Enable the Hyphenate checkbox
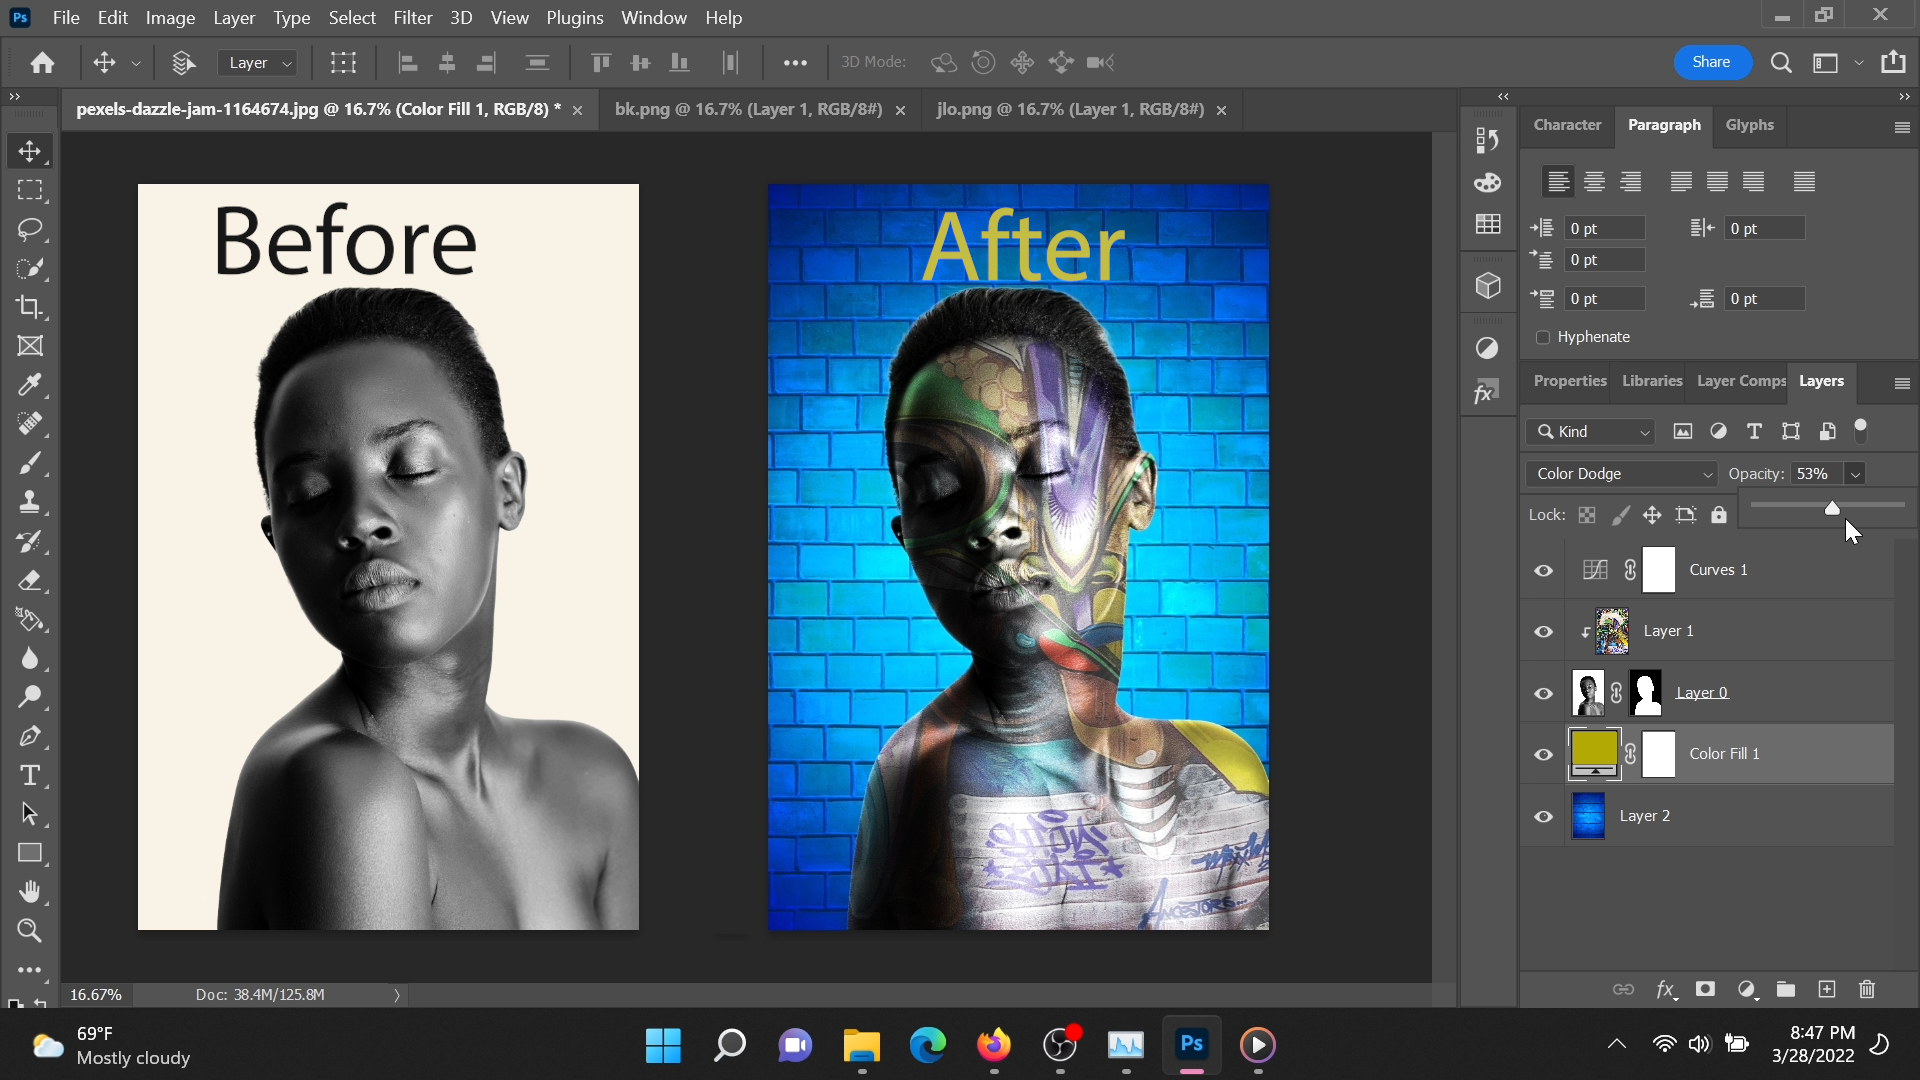Image resolution: width=1920 pixels, height=1080 pixels. (1542, 337)
